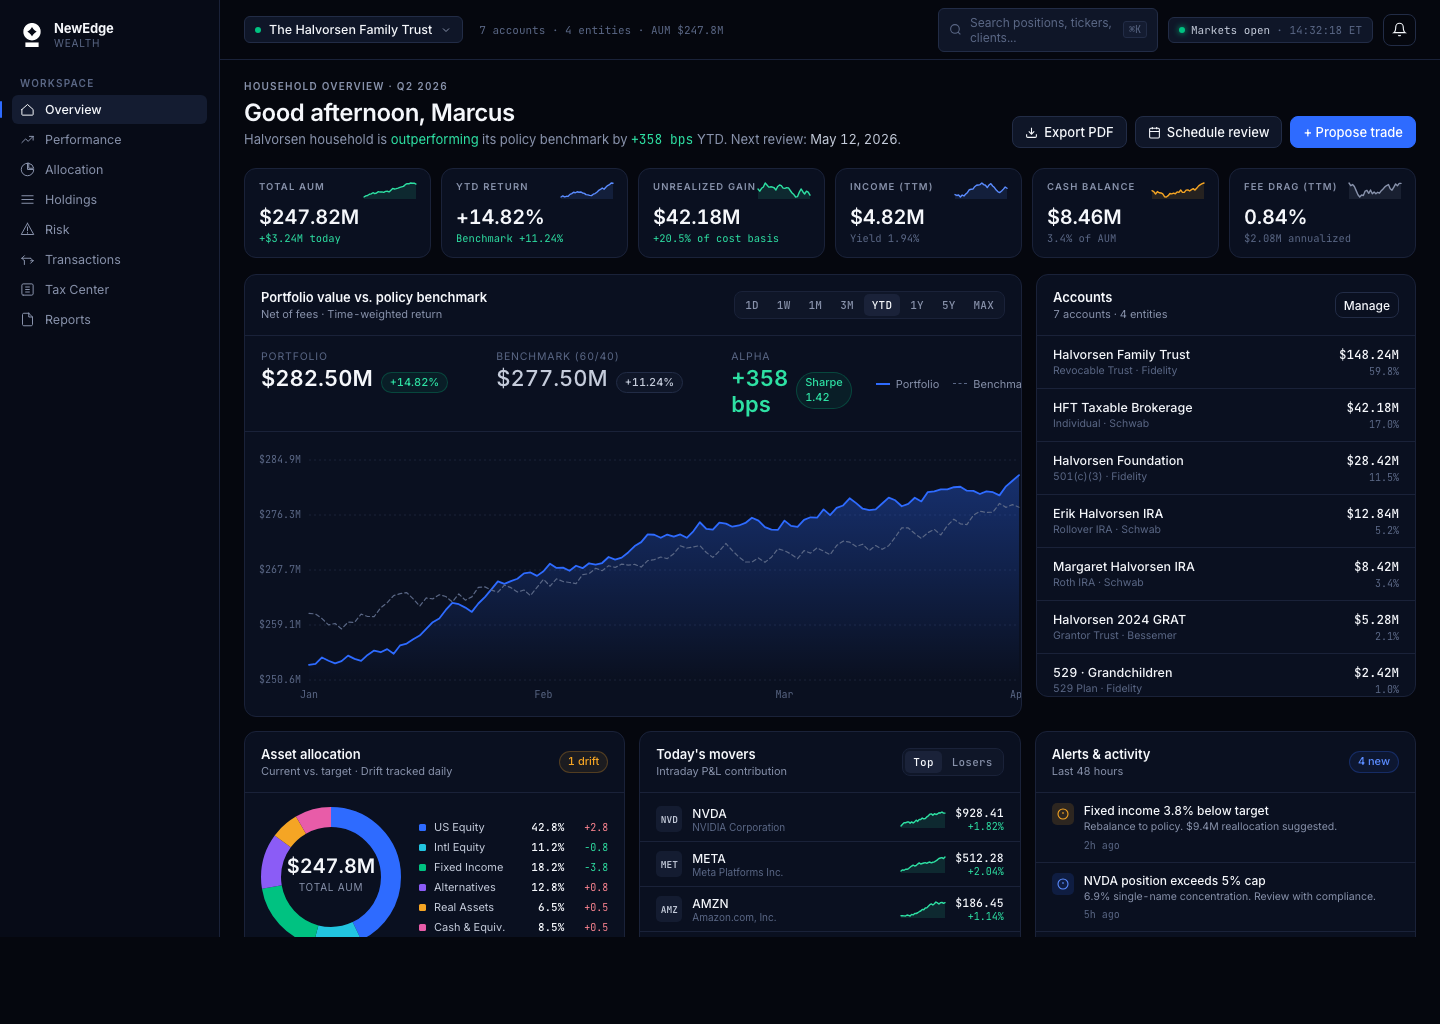Click the Unrealized Gain sparkline
The image size is (1440, 1024).
coord(784,190)
